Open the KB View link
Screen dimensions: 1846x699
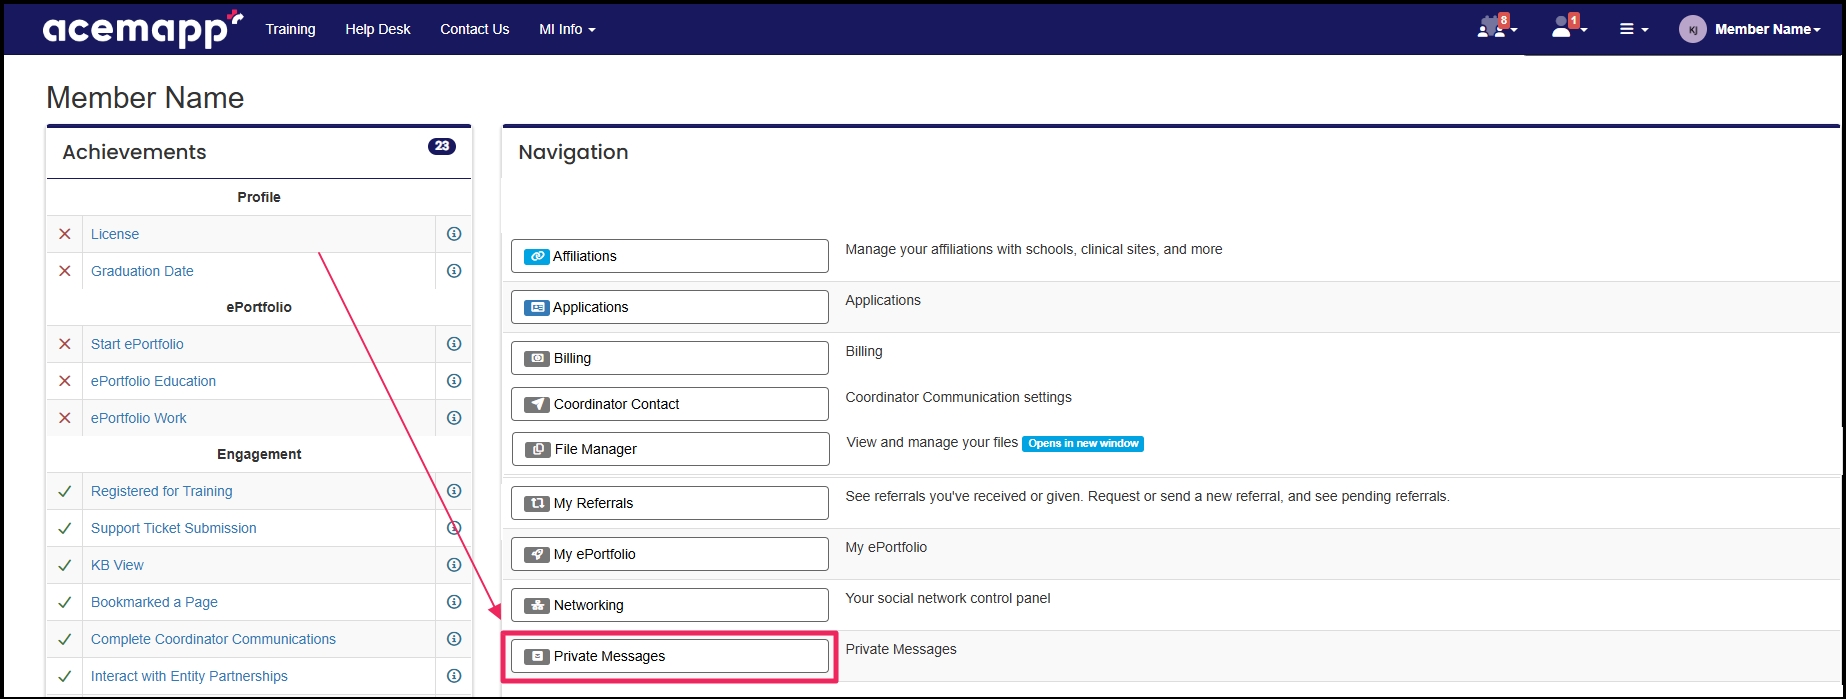point(117,565)
